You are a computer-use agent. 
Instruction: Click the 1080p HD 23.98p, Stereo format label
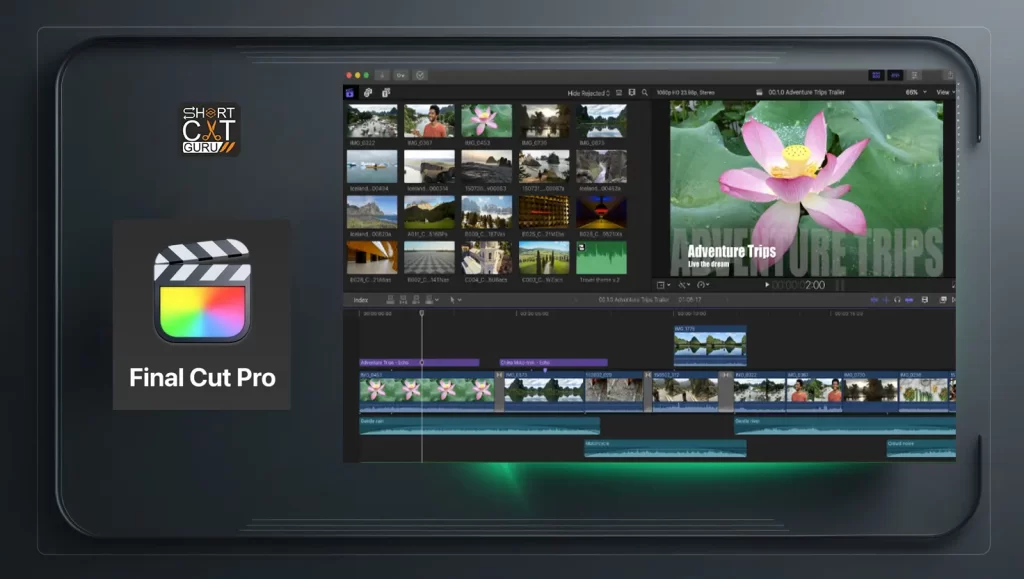(686, 93)
